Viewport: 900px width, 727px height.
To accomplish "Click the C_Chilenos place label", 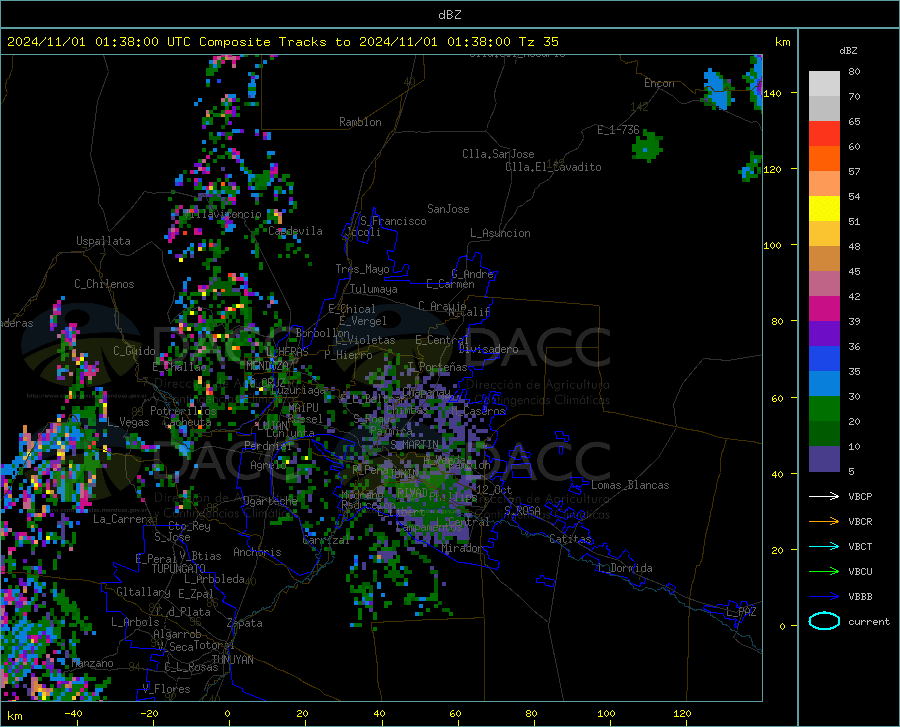I will tap(104, 284).
